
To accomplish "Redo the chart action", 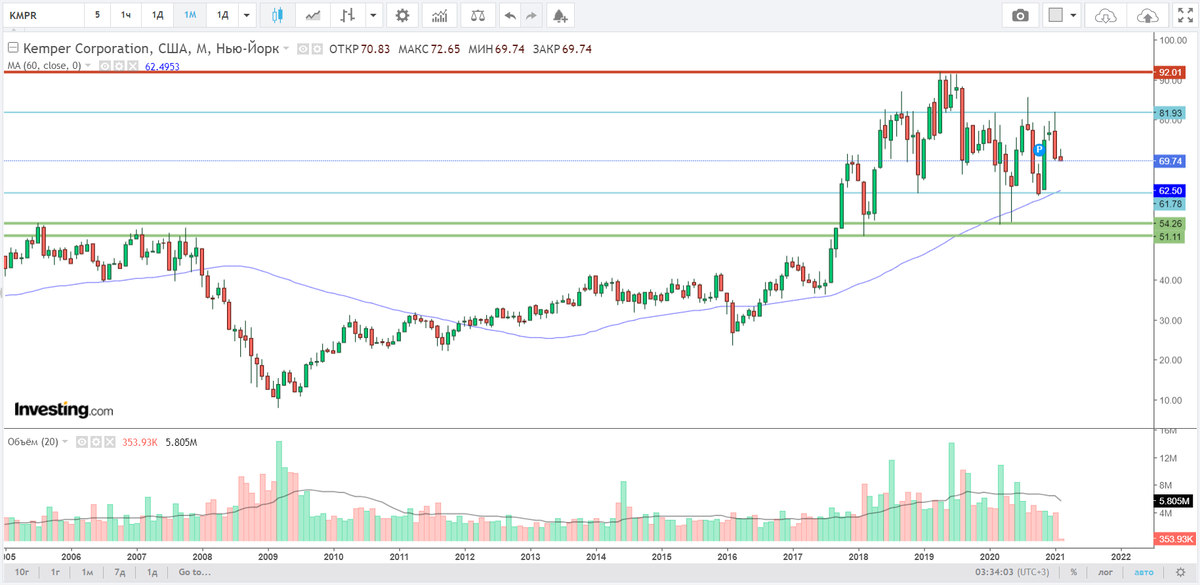I will tap(531, 15).
